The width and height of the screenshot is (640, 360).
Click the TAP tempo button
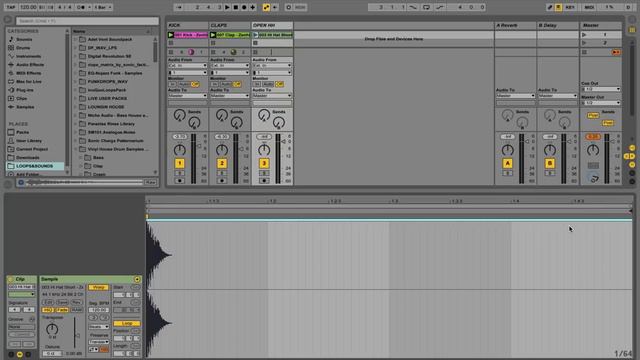[11, 7]
